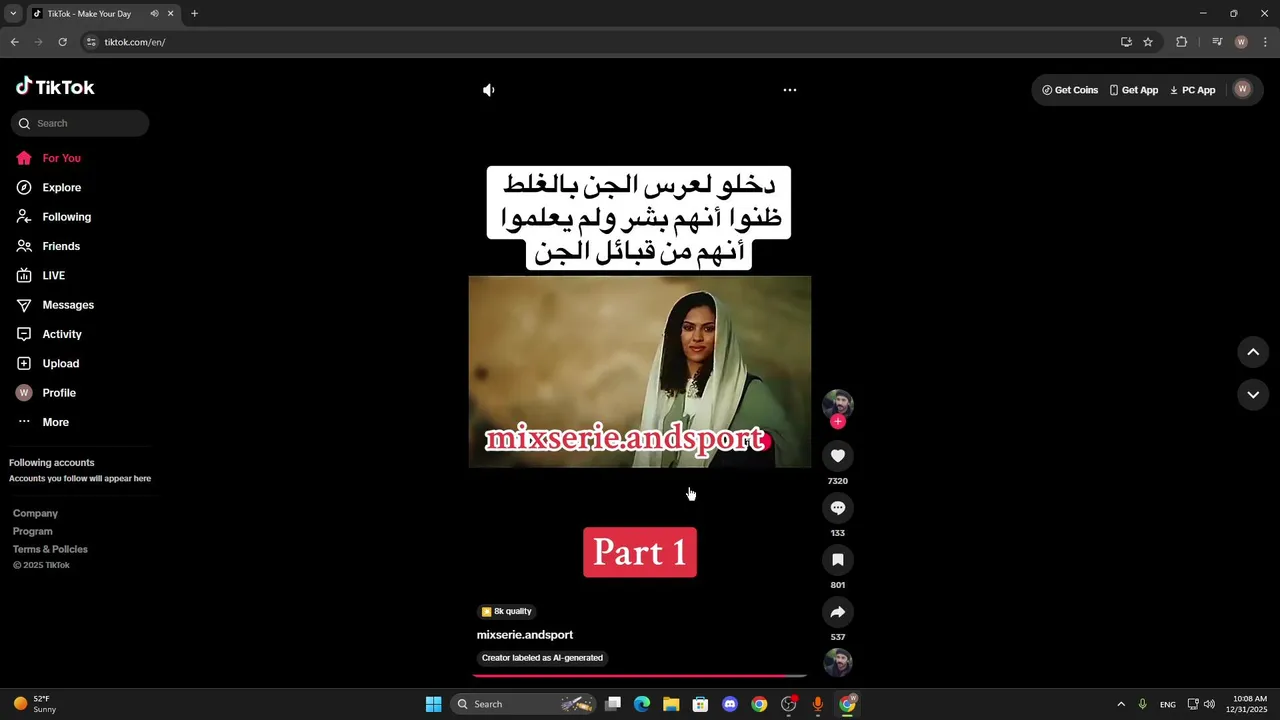Install app icon in address bar
The width and height of the screenshot is (1280, 720).
click(1126, 42)
